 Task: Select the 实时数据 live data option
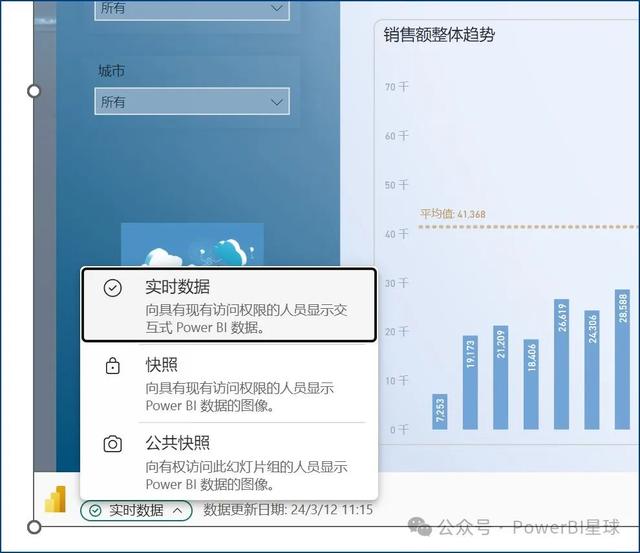tap(229, 304)
